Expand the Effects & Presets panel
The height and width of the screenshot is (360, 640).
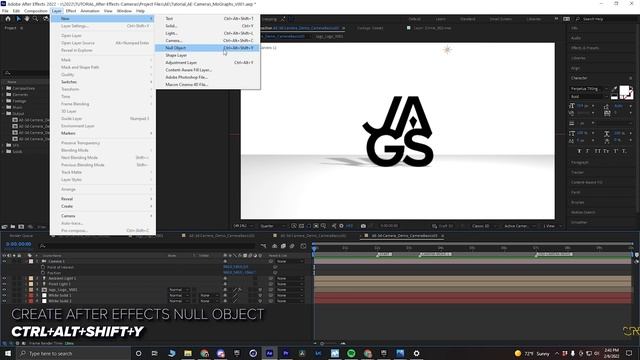pos(585,48)
